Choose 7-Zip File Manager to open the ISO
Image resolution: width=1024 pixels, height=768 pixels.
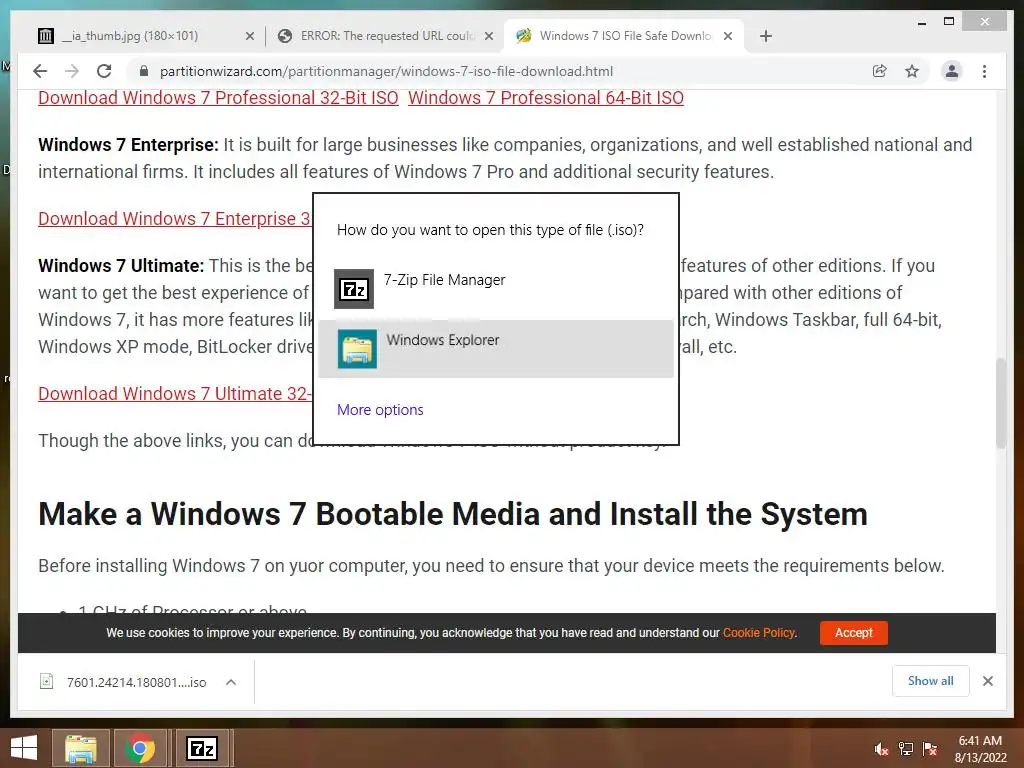coord(496,288)
